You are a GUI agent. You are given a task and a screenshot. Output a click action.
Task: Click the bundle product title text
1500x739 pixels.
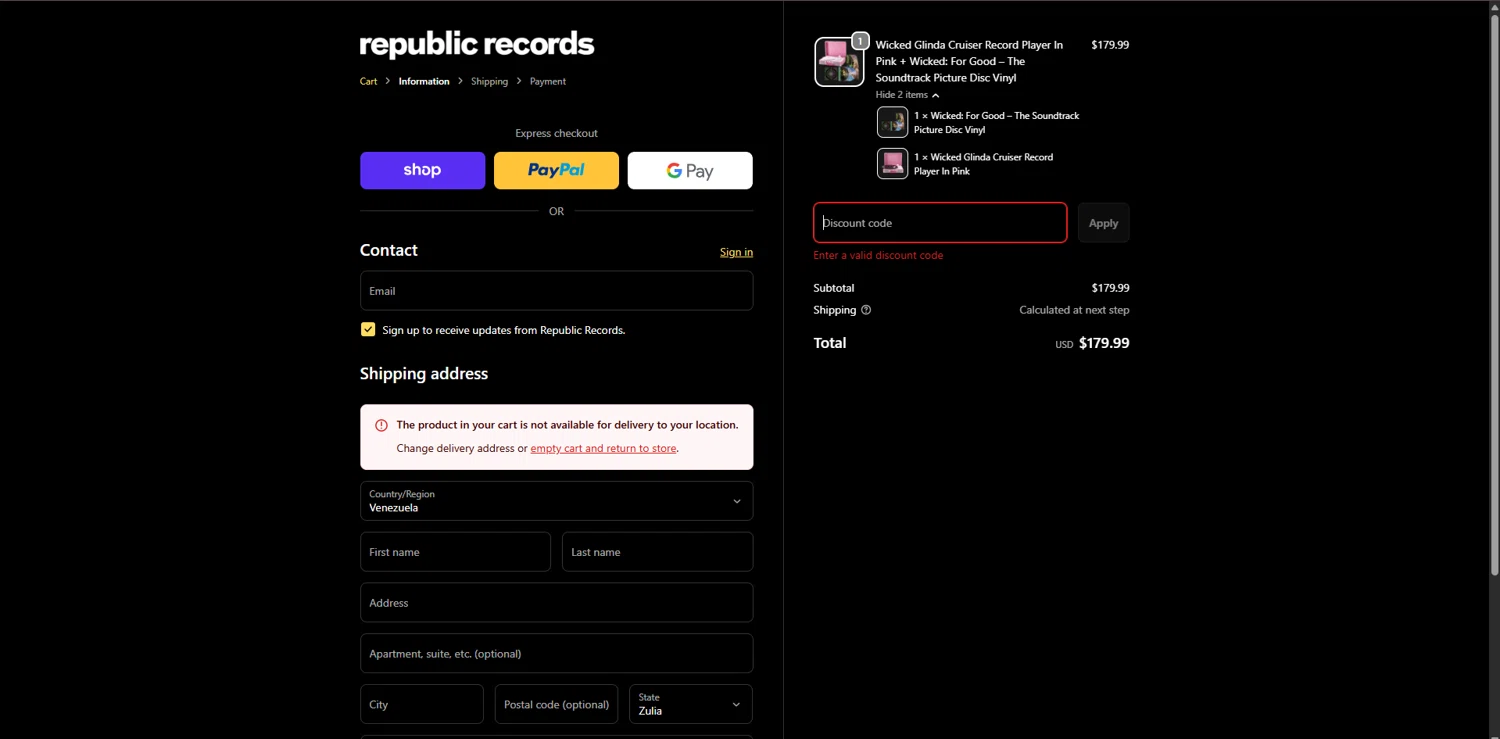coord(969,61)
